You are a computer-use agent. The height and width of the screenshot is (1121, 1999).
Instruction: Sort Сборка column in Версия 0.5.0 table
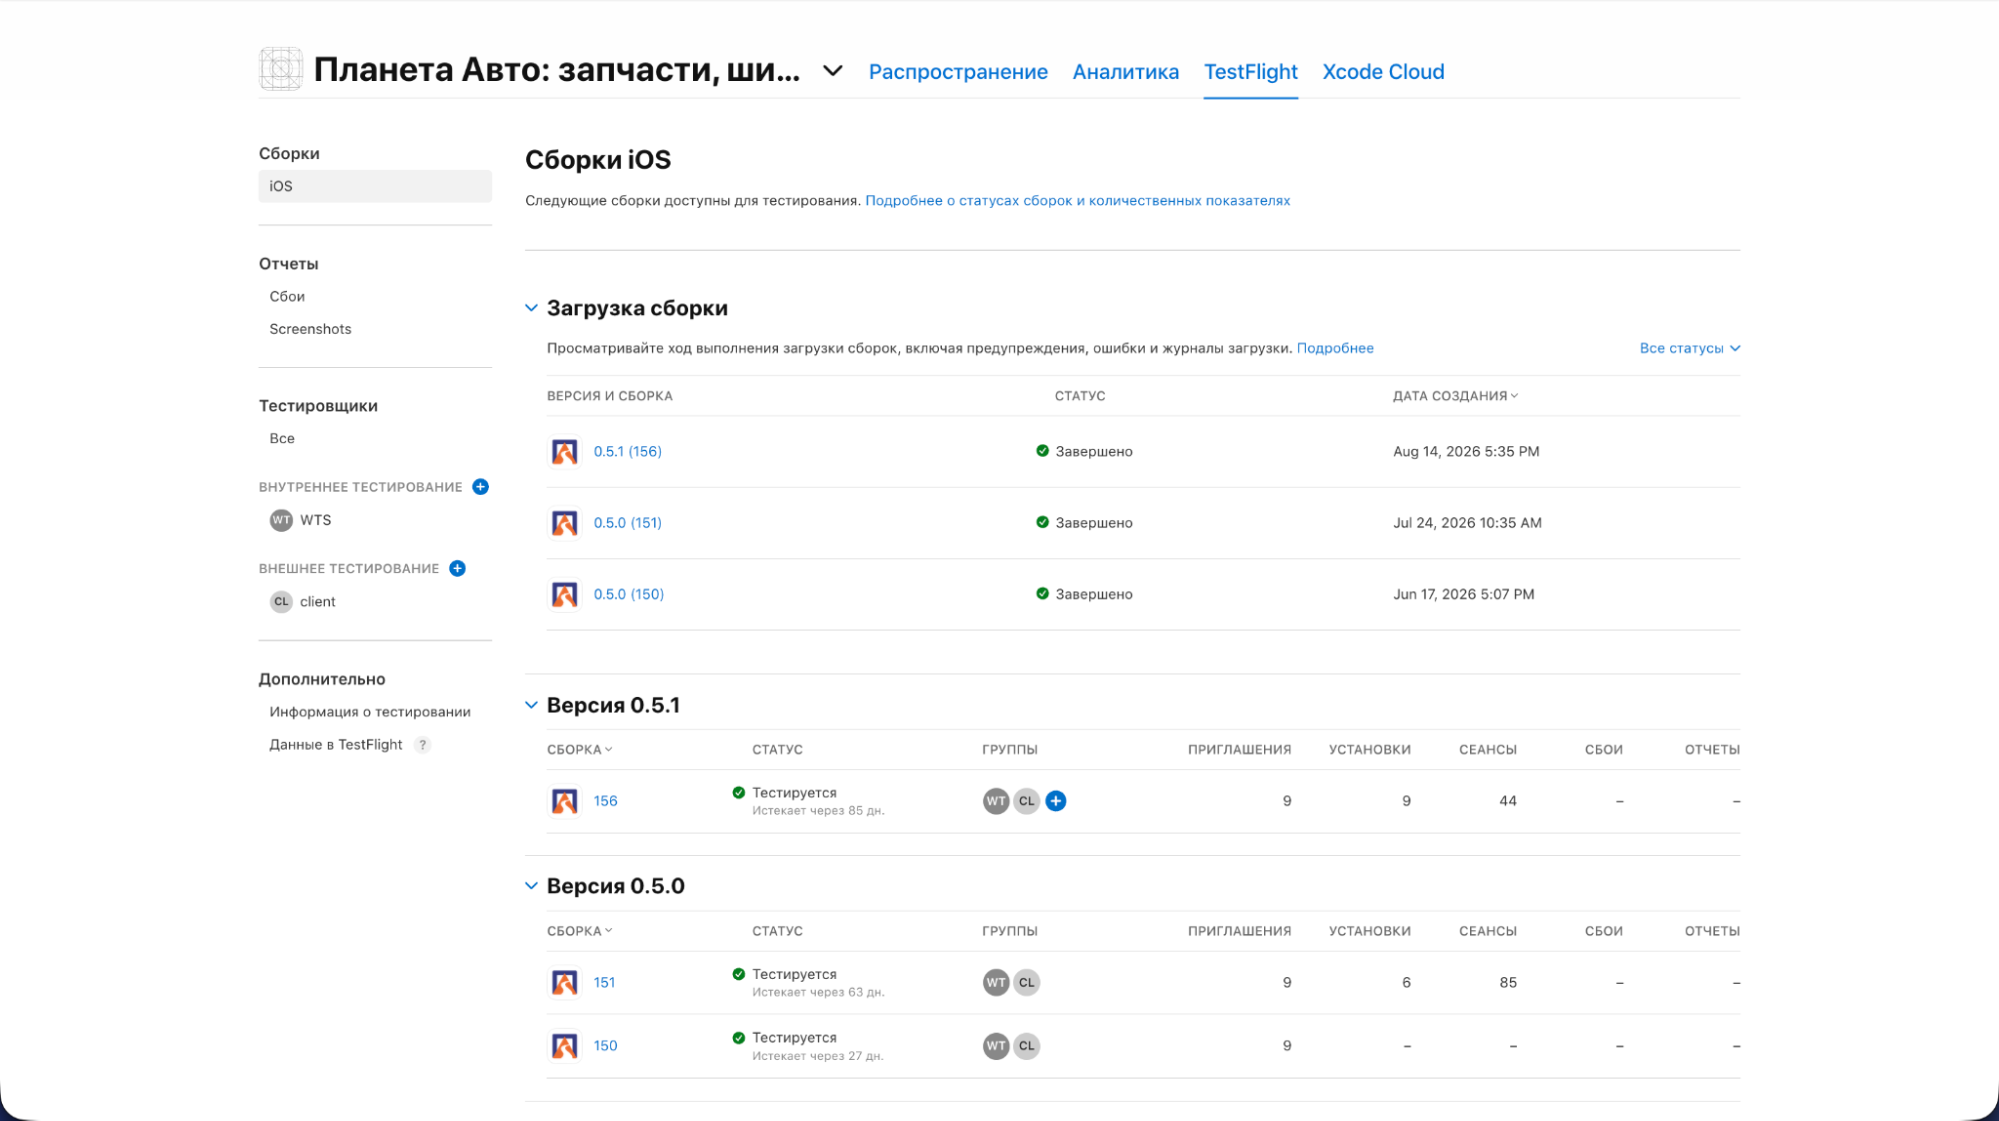tap(579, 931)
